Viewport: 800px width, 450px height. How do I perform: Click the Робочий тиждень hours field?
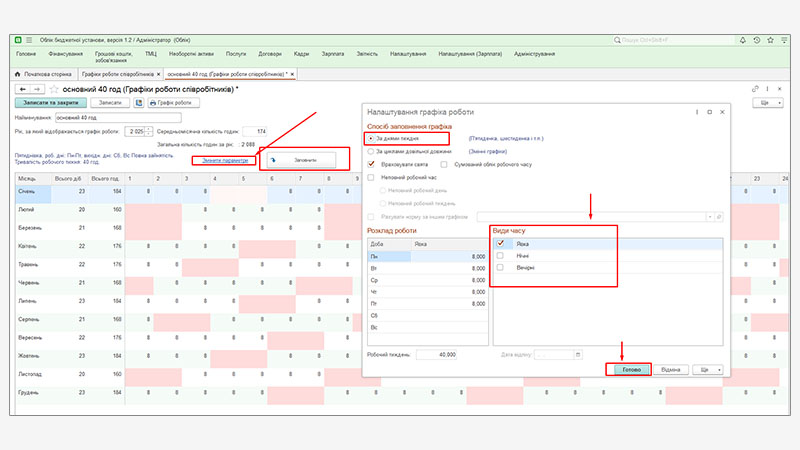(436, 354)
